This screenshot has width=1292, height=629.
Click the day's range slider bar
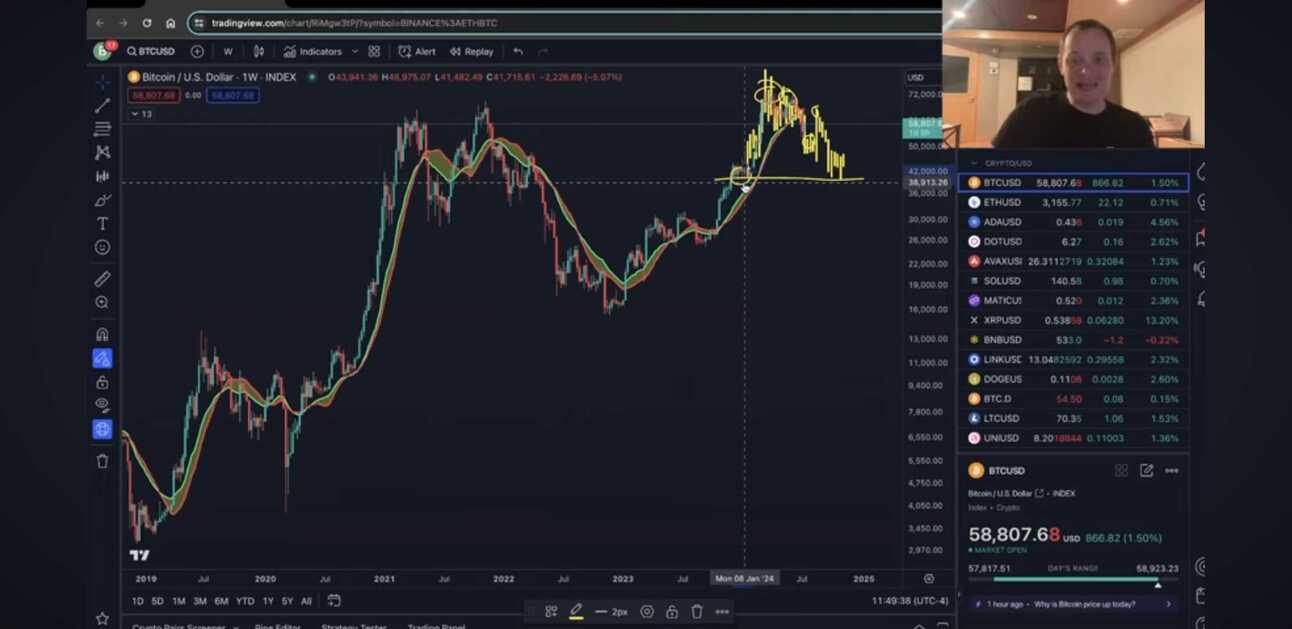point(1073,579)
